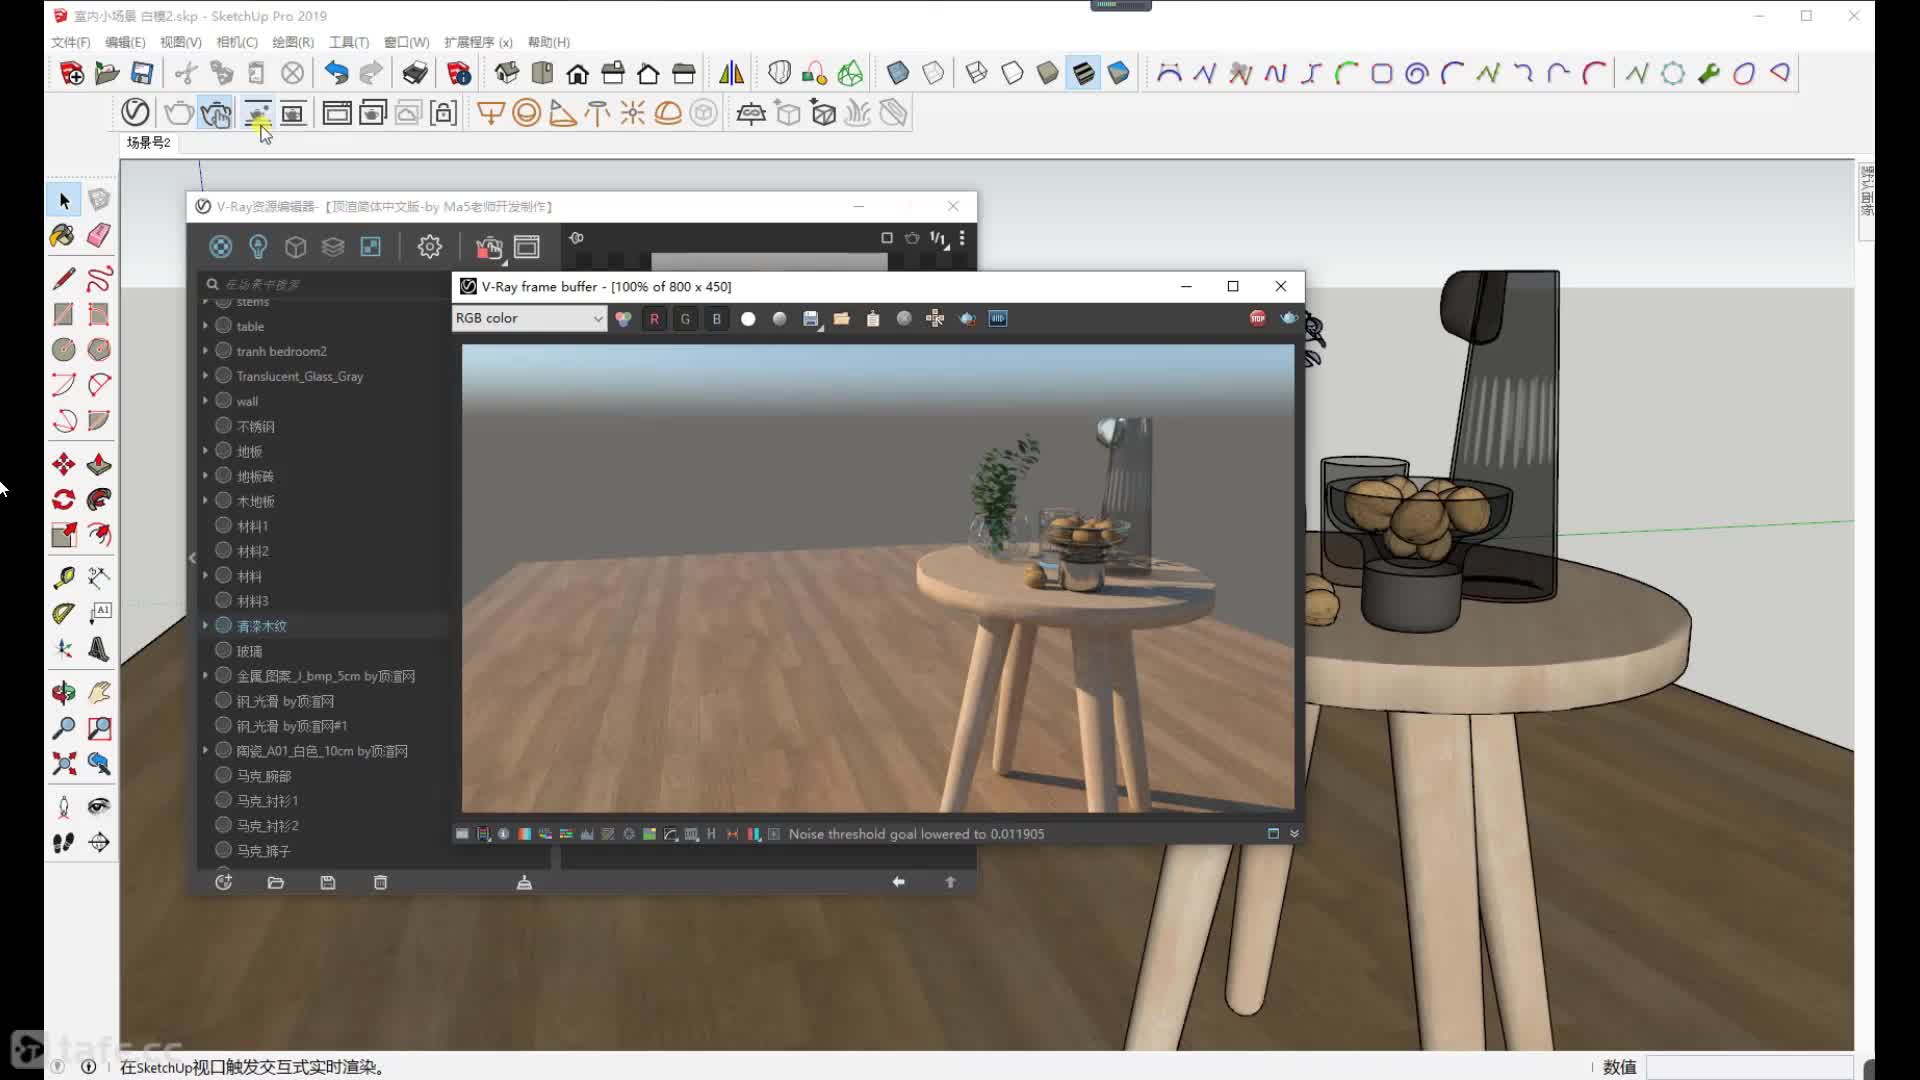
Task: Click the Undo arrow in toolbar
Action: pos(336,73)
